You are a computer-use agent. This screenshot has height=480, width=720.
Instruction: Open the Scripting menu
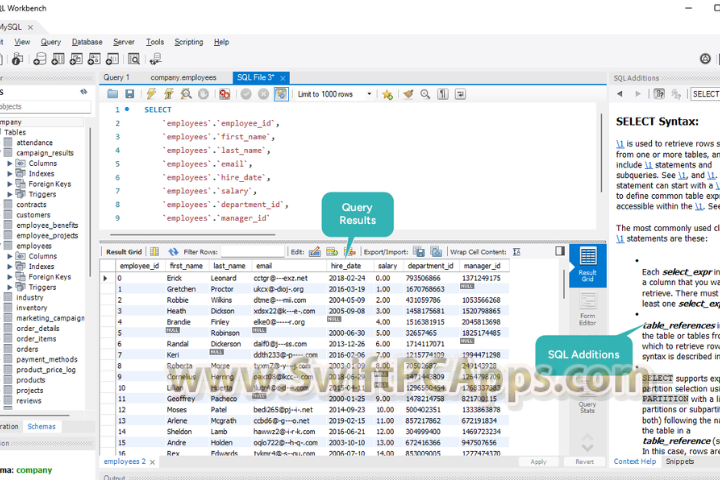click(x=189, y=42)
